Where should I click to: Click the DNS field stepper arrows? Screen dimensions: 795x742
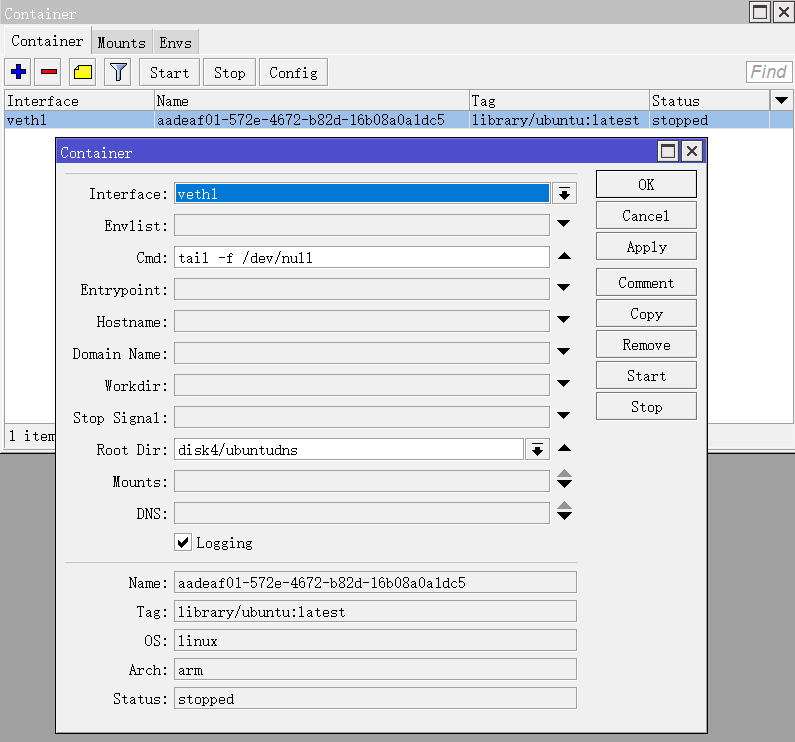coord(564,512)
